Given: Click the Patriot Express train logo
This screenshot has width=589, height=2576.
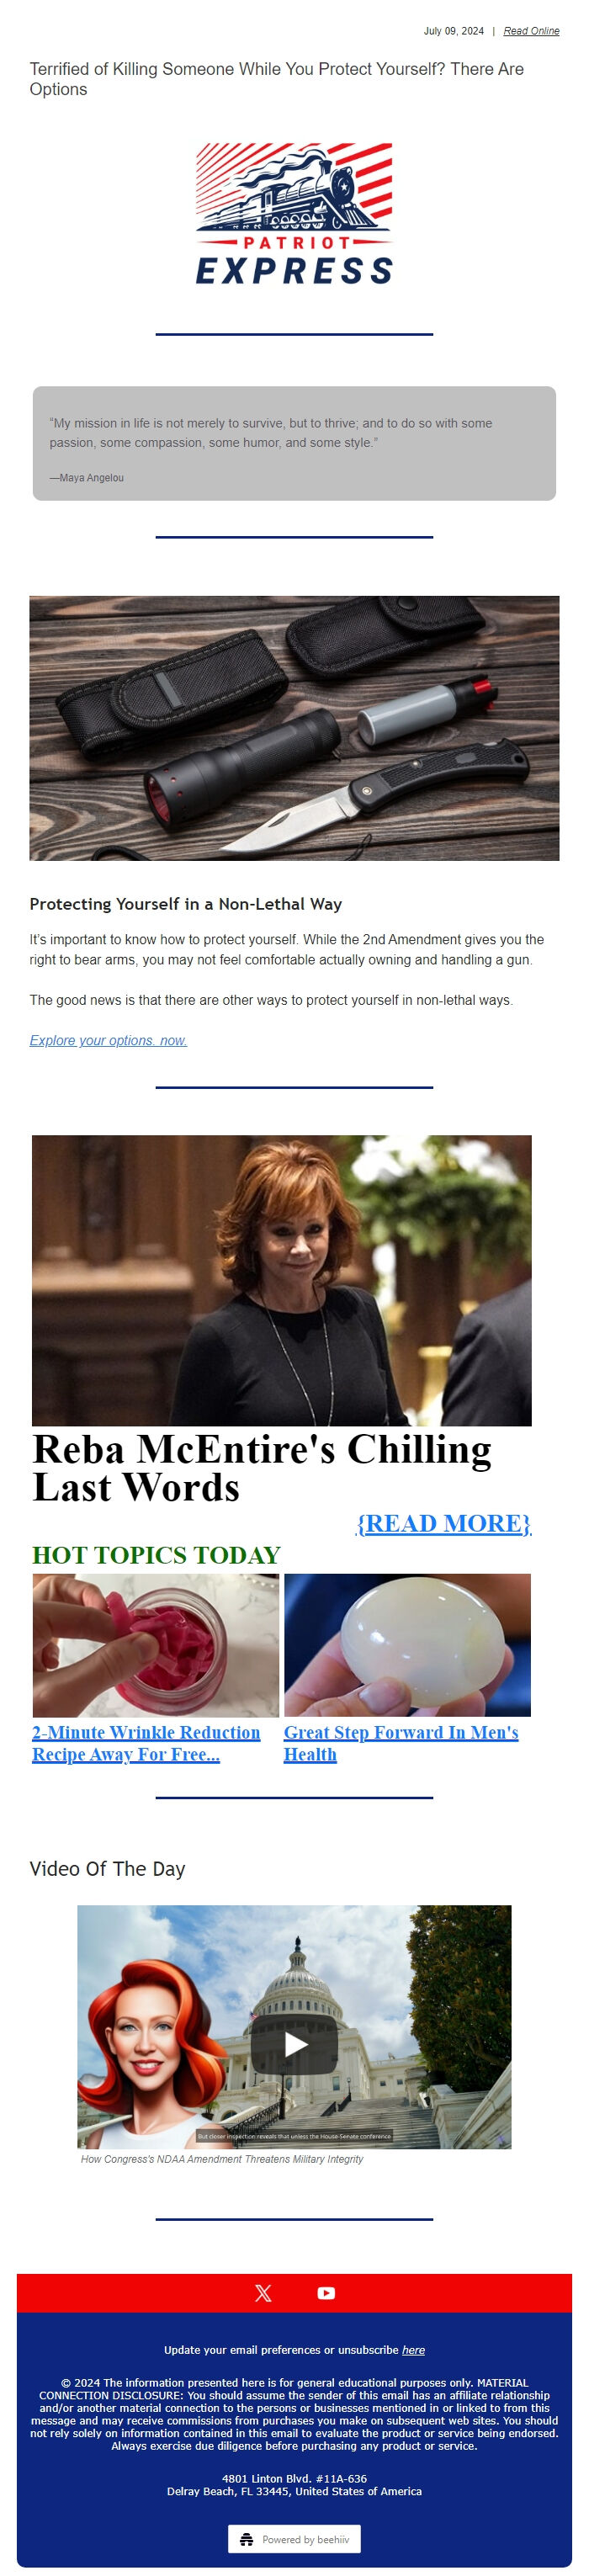Looking at the screenshot, I should coord(294,214).
